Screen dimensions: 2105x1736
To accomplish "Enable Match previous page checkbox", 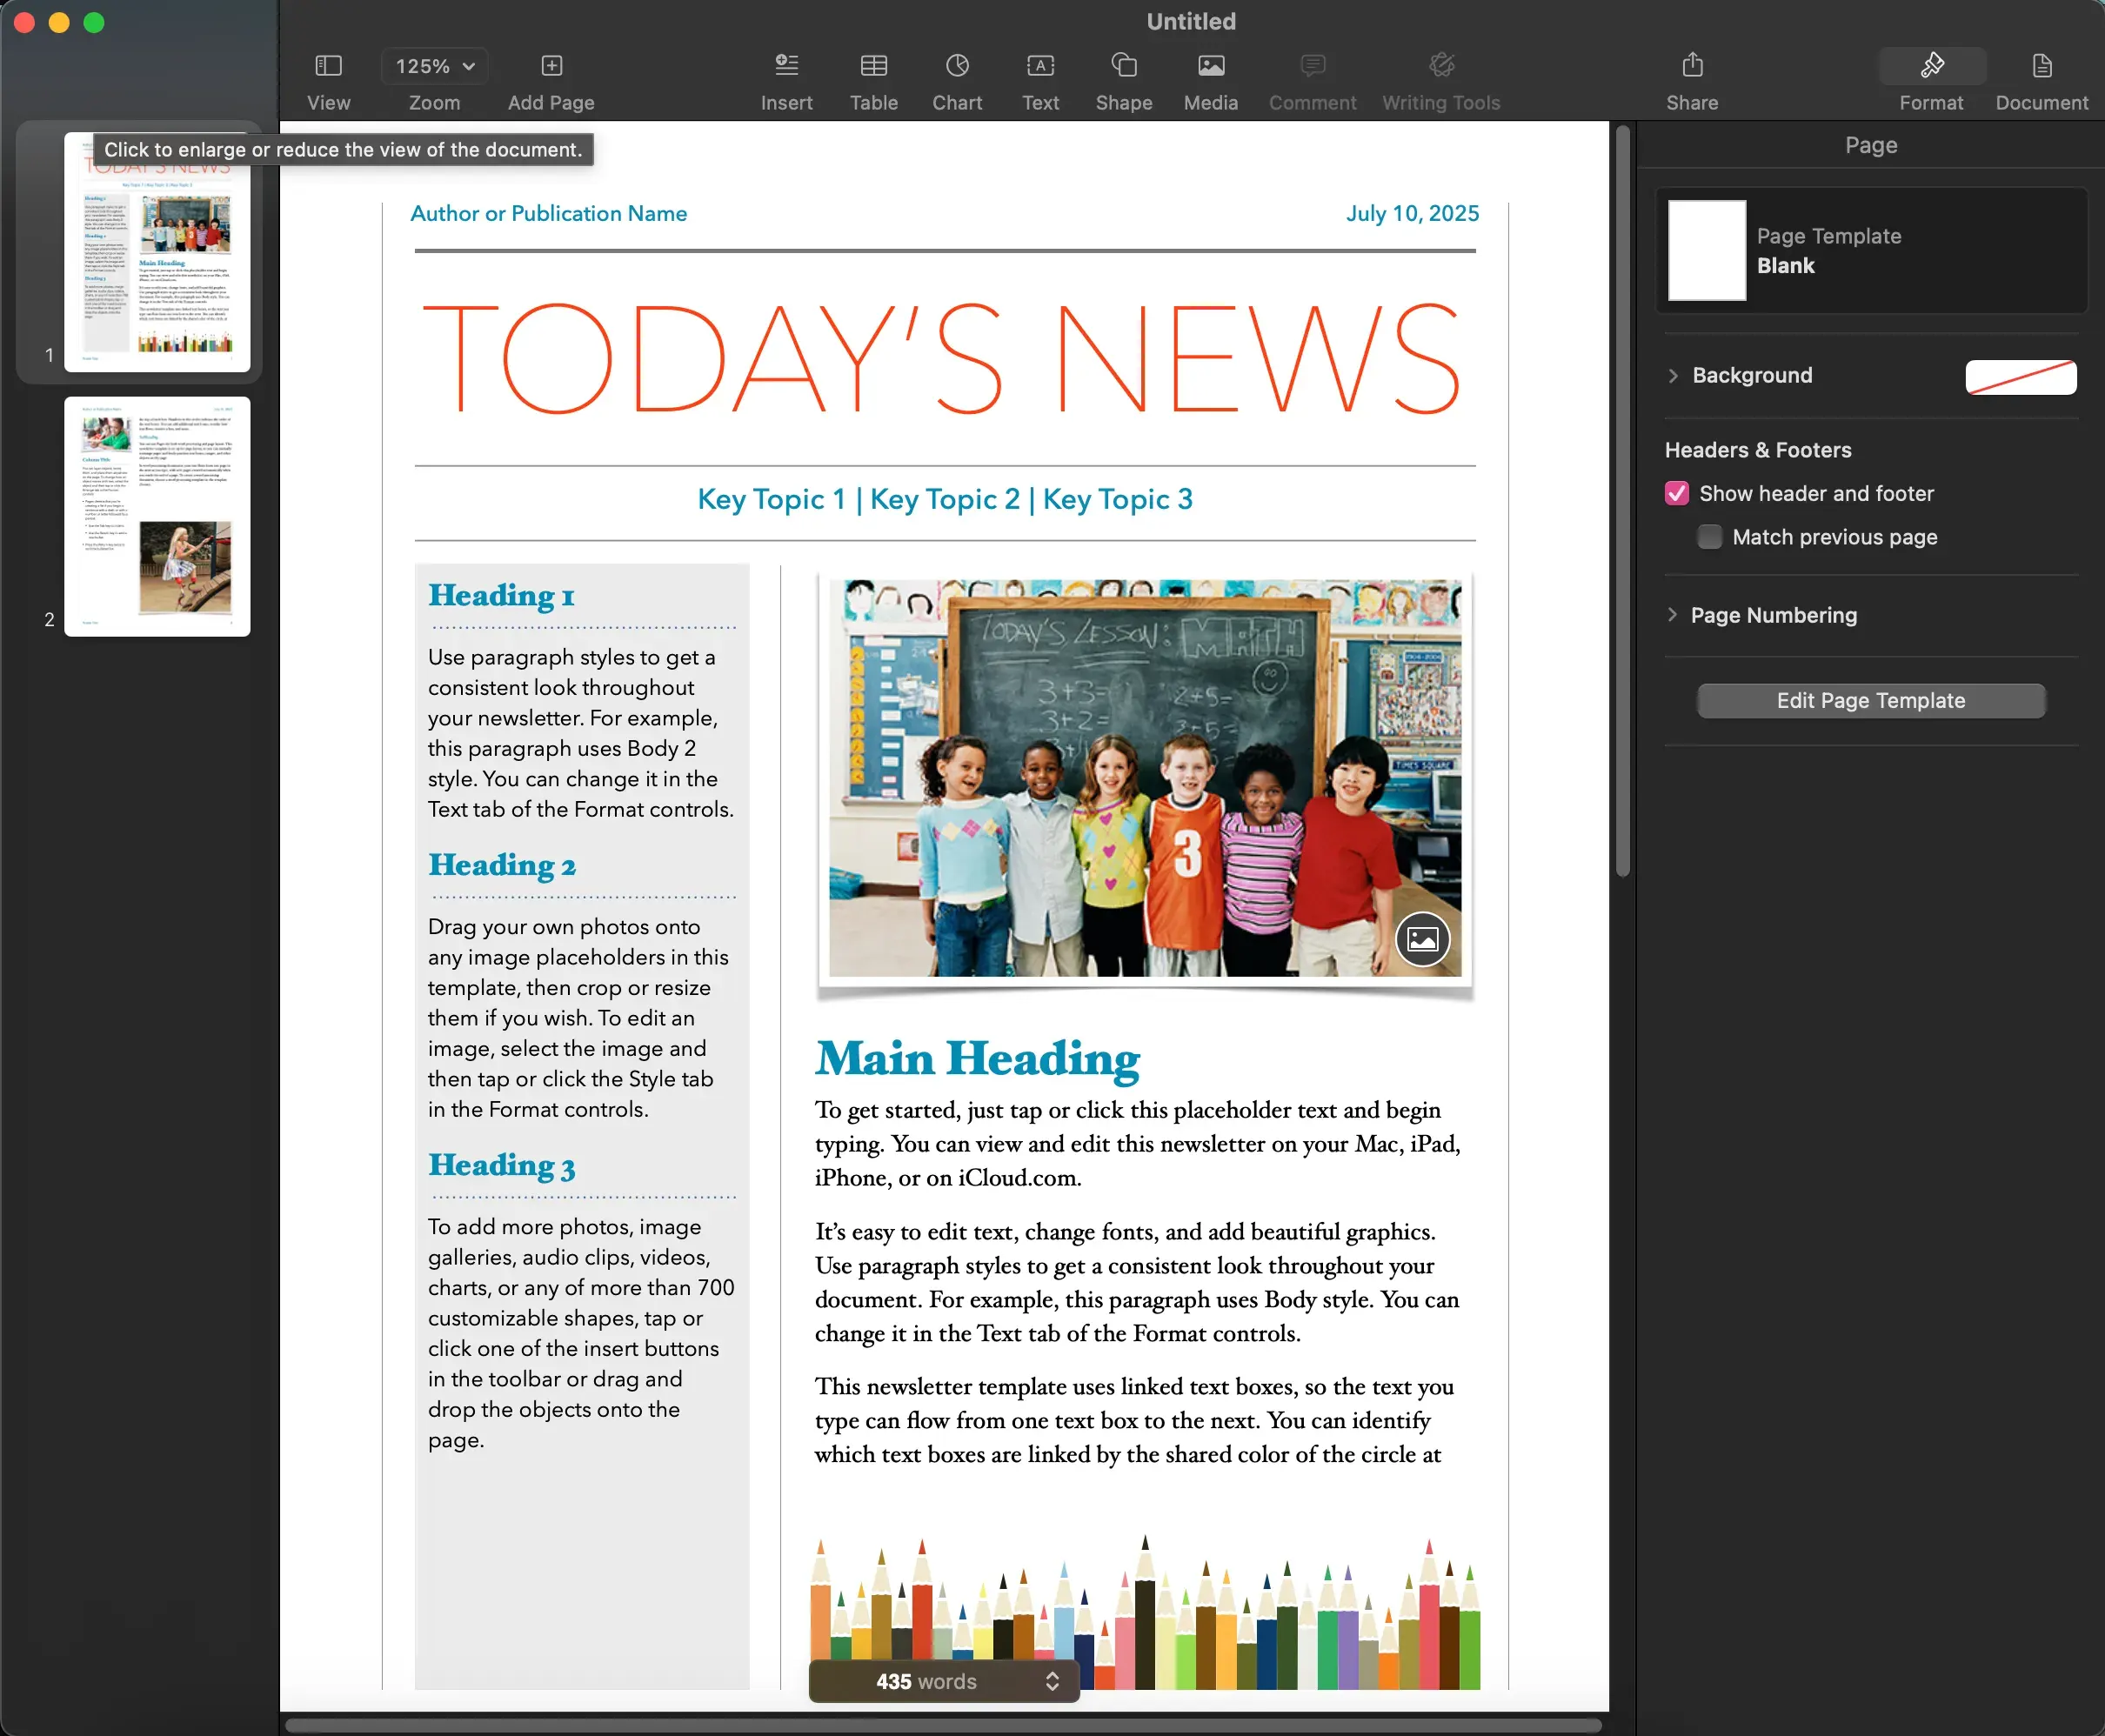I will pos(1709,537).
